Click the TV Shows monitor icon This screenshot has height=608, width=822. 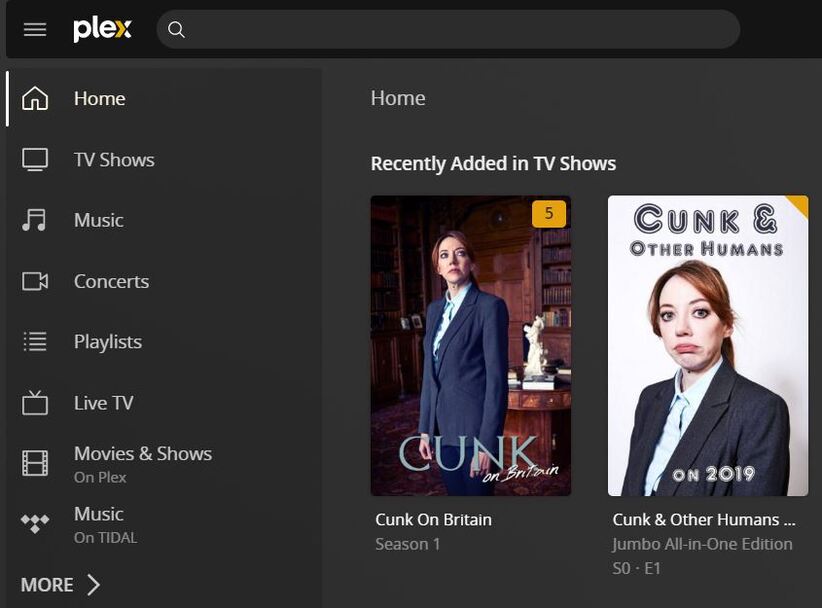point(35,159)
